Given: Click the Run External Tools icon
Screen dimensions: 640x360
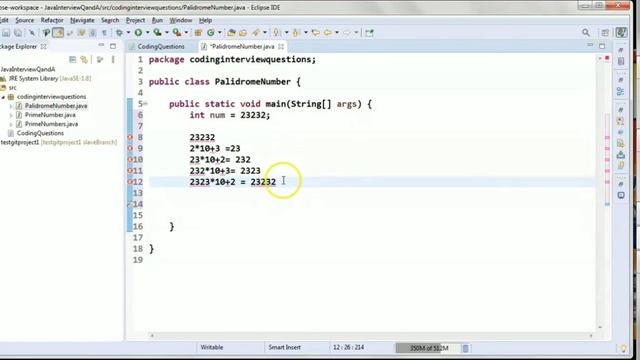Looking at the screenshot, I should [177, 32].
